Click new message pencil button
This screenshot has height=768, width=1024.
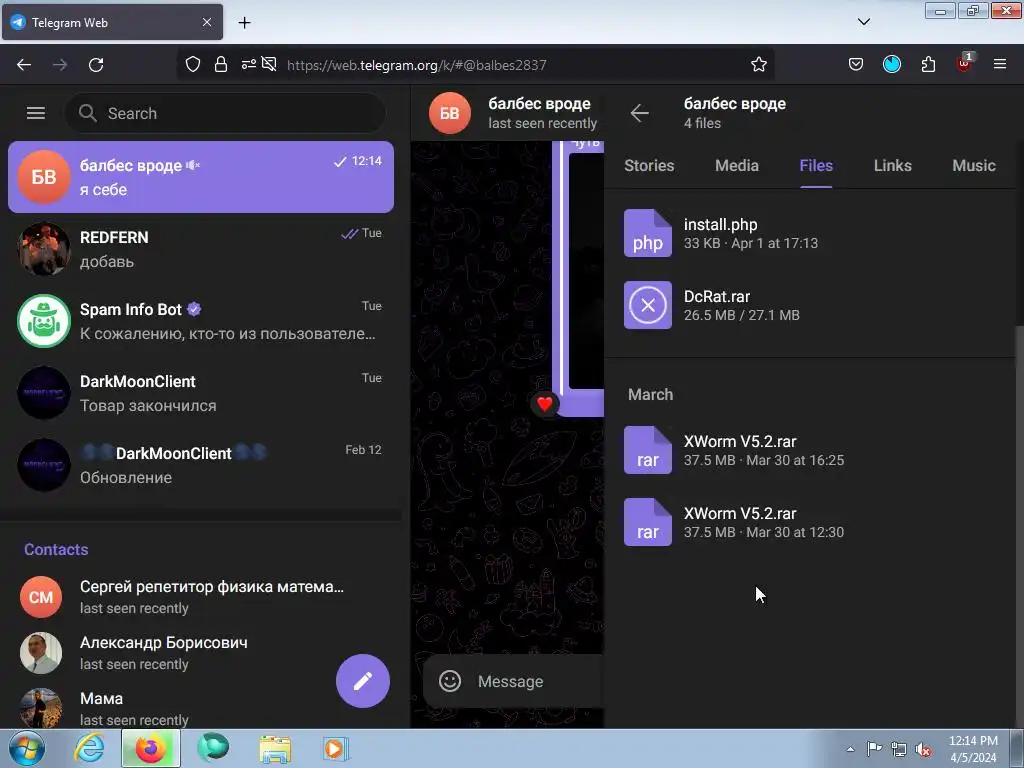click(x=362, y=680)
